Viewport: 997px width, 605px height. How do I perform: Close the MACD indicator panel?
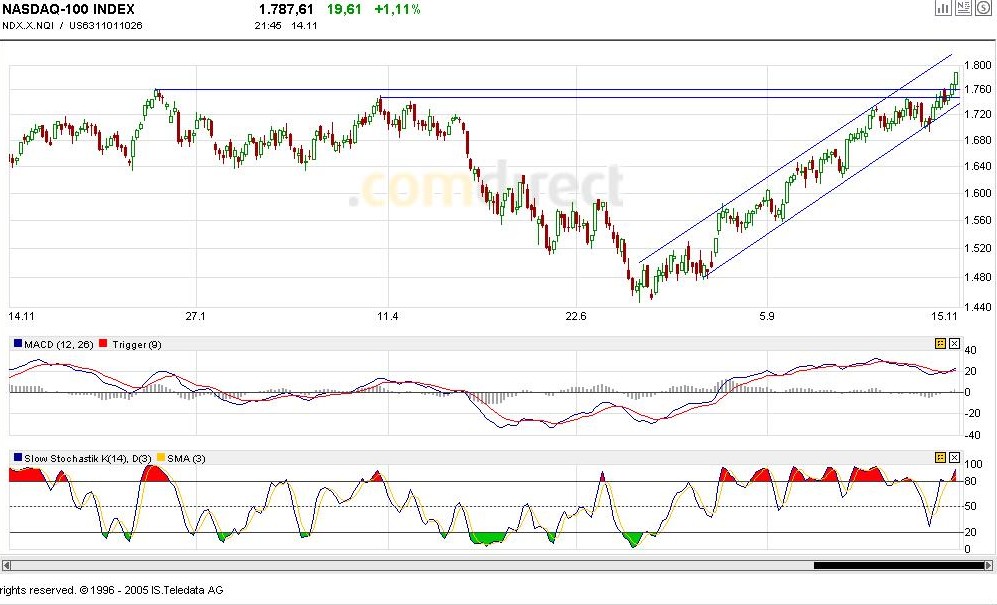pyautogui.click(x=954, y=344)
